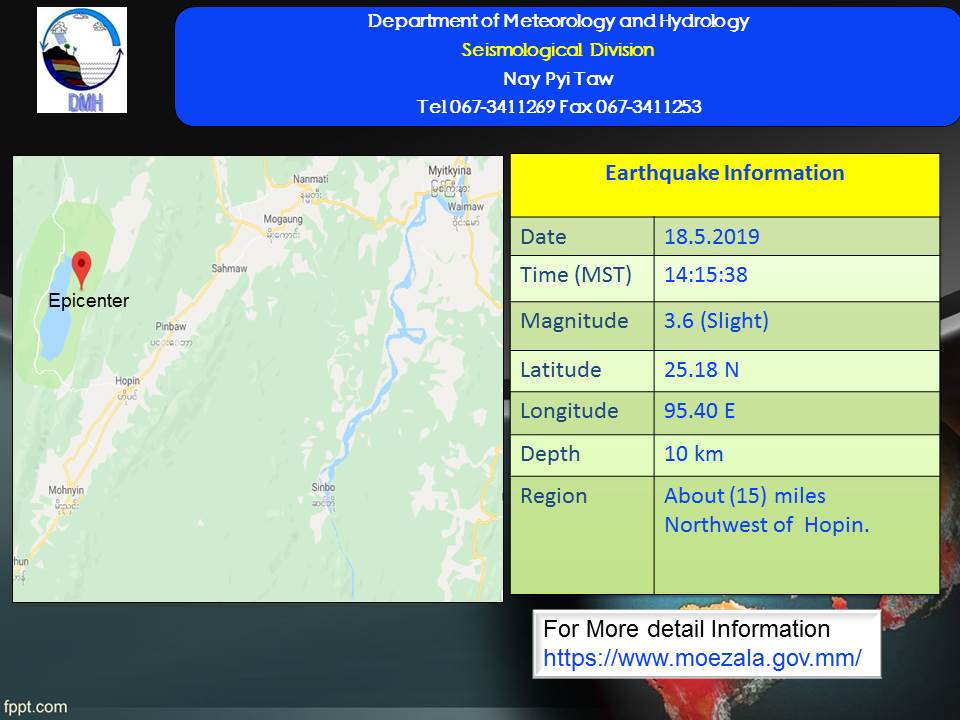Click the Sahmaw label on the map
The width and height of the screenshot is (960, 720).
coord(230,268)
